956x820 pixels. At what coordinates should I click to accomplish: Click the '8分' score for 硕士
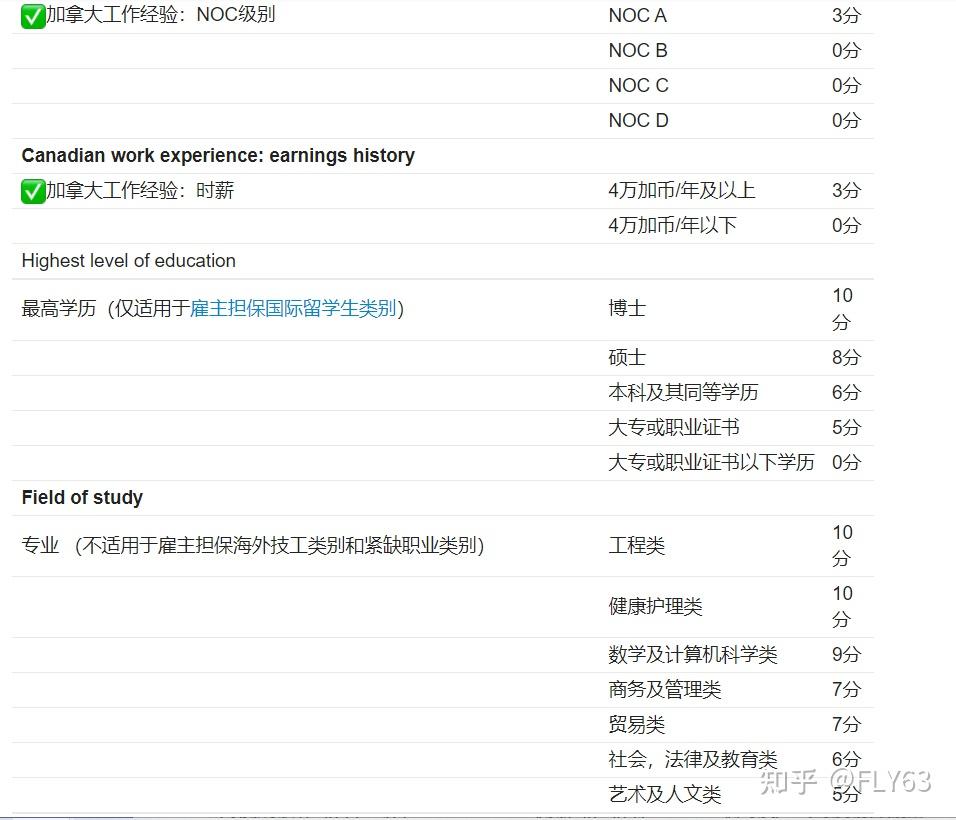[846, 357]
